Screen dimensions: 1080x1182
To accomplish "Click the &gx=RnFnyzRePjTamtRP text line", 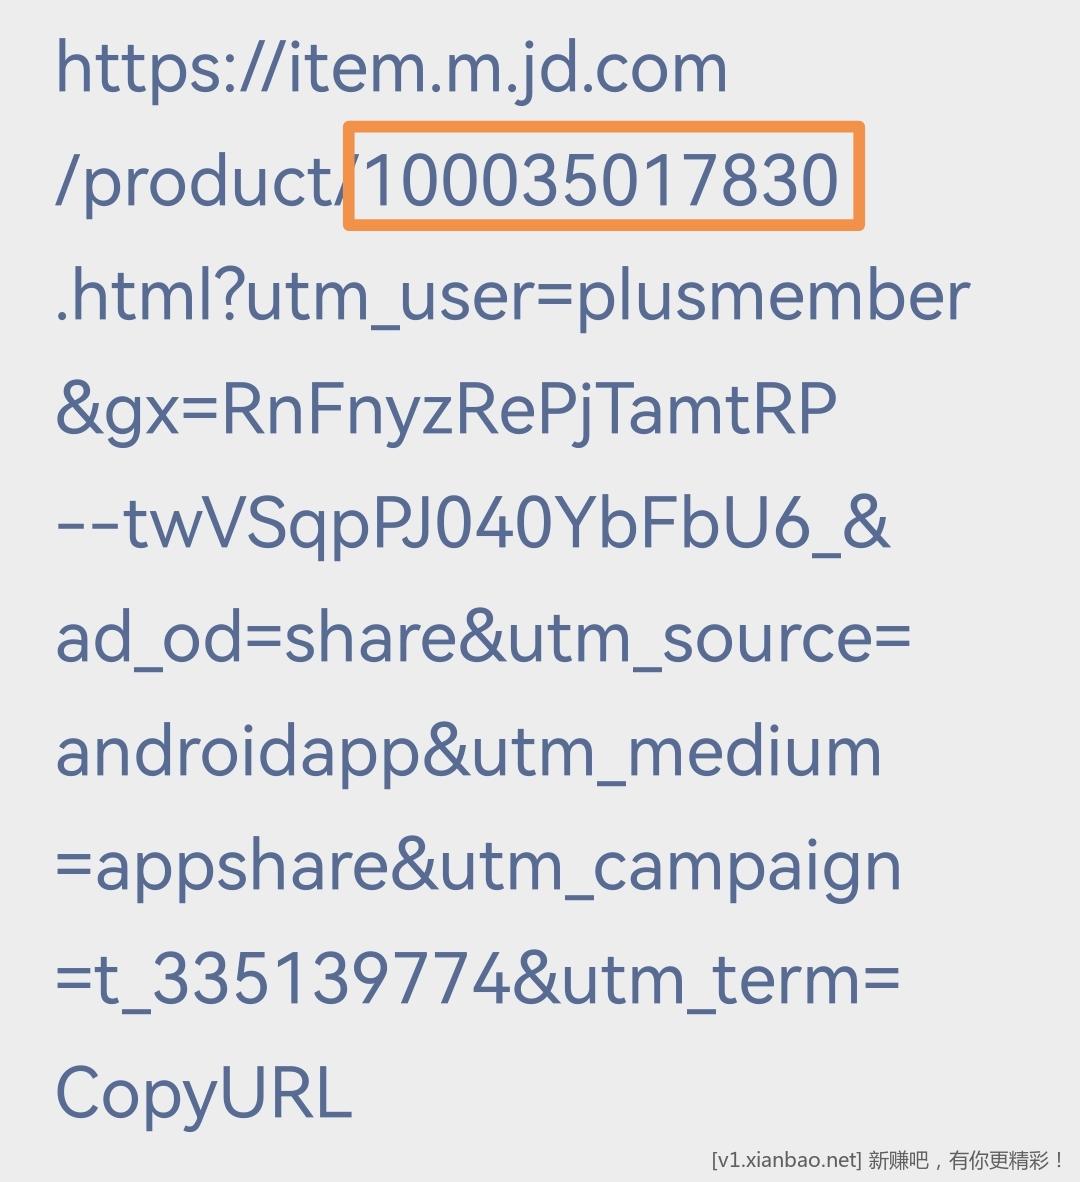I will coord(446,412).
